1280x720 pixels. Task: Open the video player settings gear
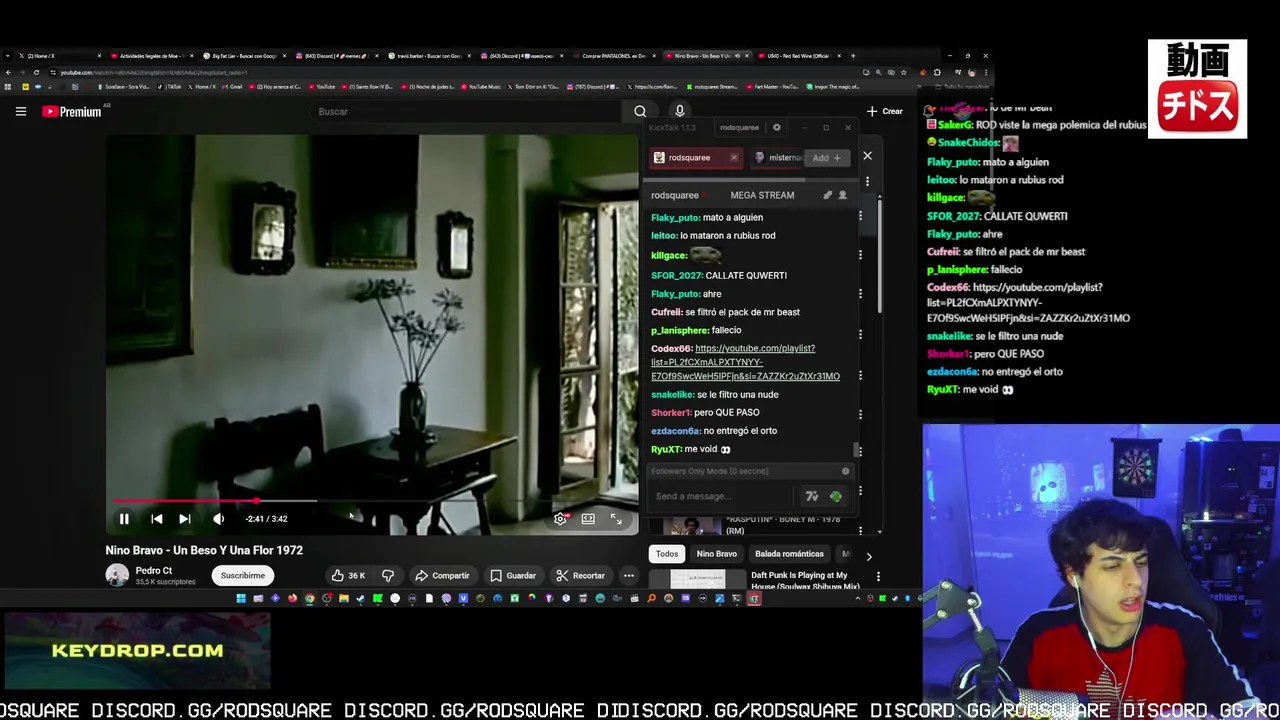[x=560, y=518]
